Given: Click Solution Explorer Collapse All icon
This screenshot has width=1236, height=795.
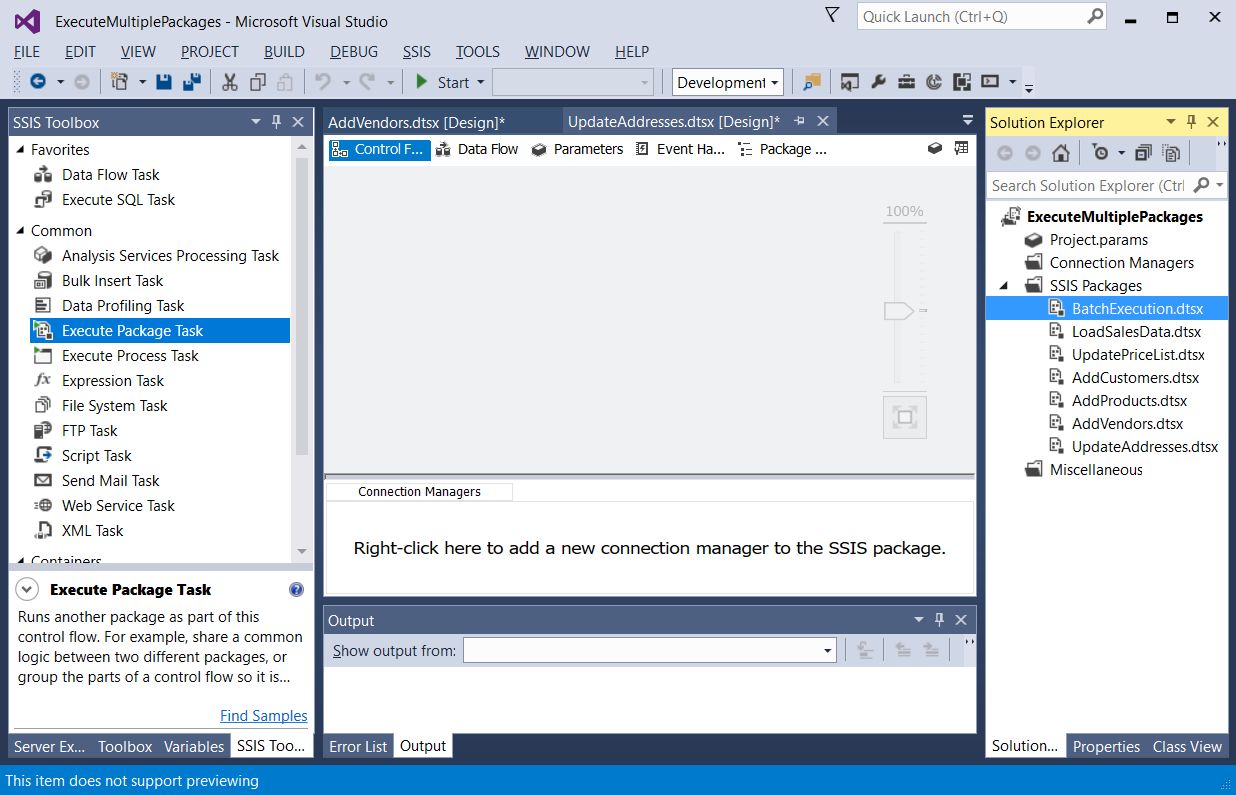Looking at the screenshot, I should point(1144,153).
